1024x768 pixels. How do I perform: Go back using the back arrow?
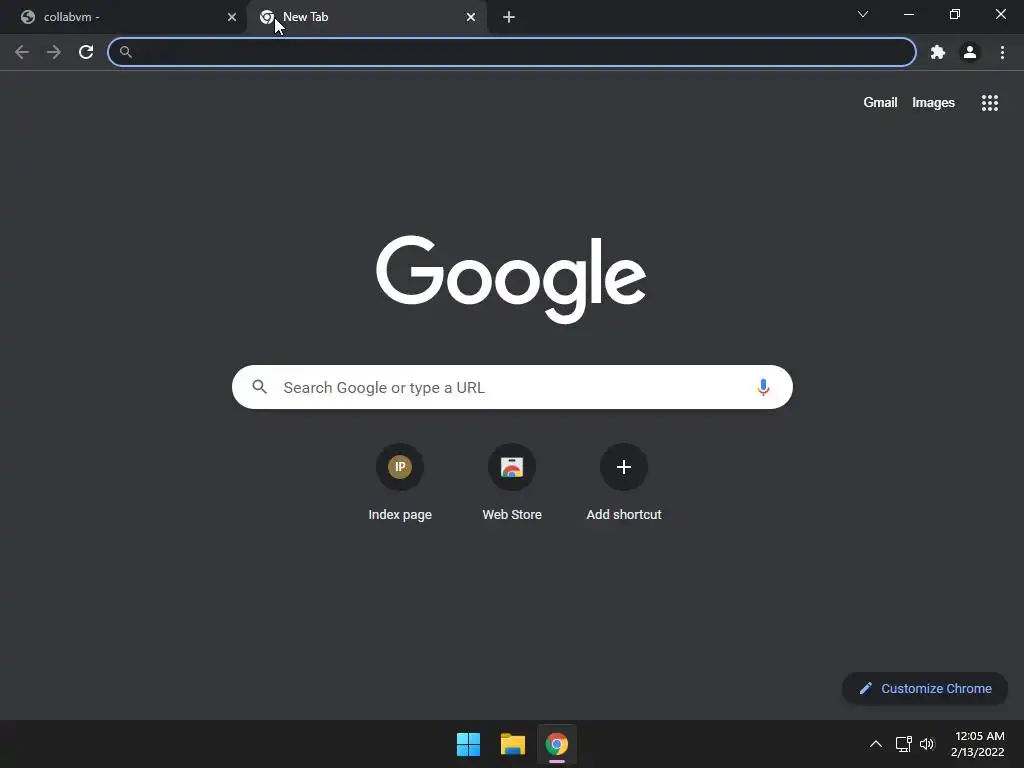(22, 52)
